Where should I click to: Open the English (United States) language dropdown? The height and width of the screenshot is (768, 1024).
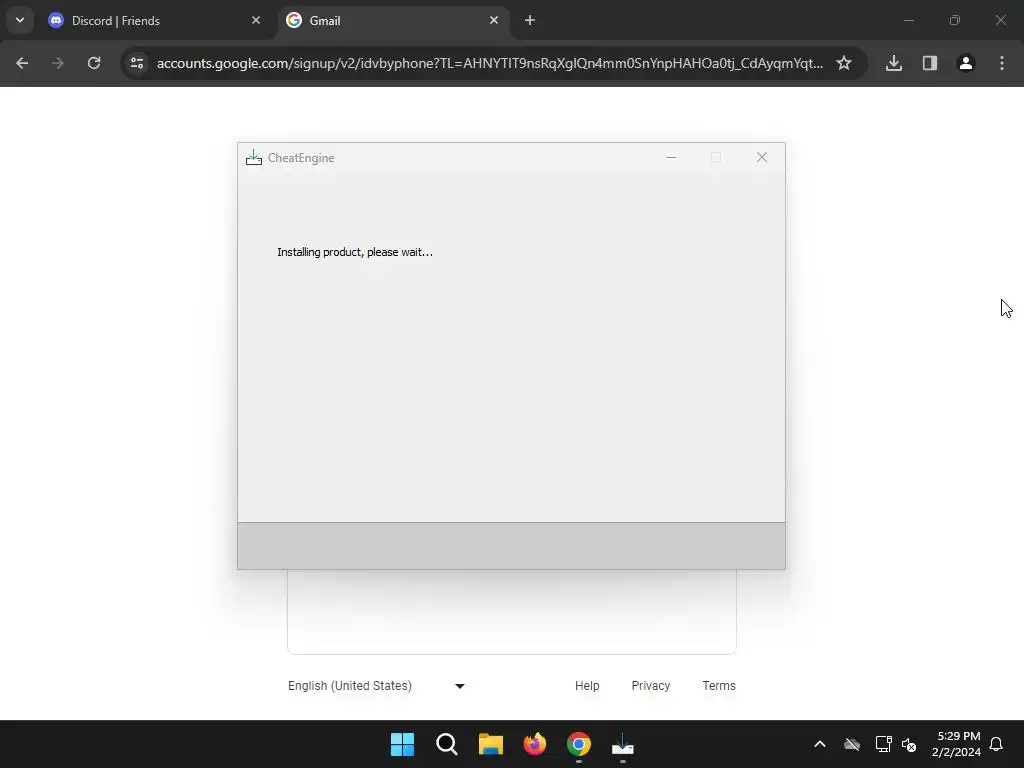[x=376, y=686]
